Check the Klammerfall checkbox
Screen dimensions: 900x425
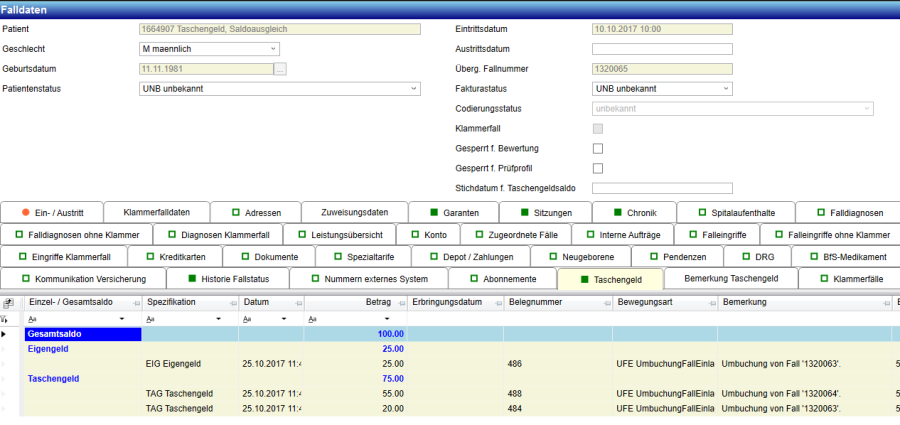tap(598, 128)
